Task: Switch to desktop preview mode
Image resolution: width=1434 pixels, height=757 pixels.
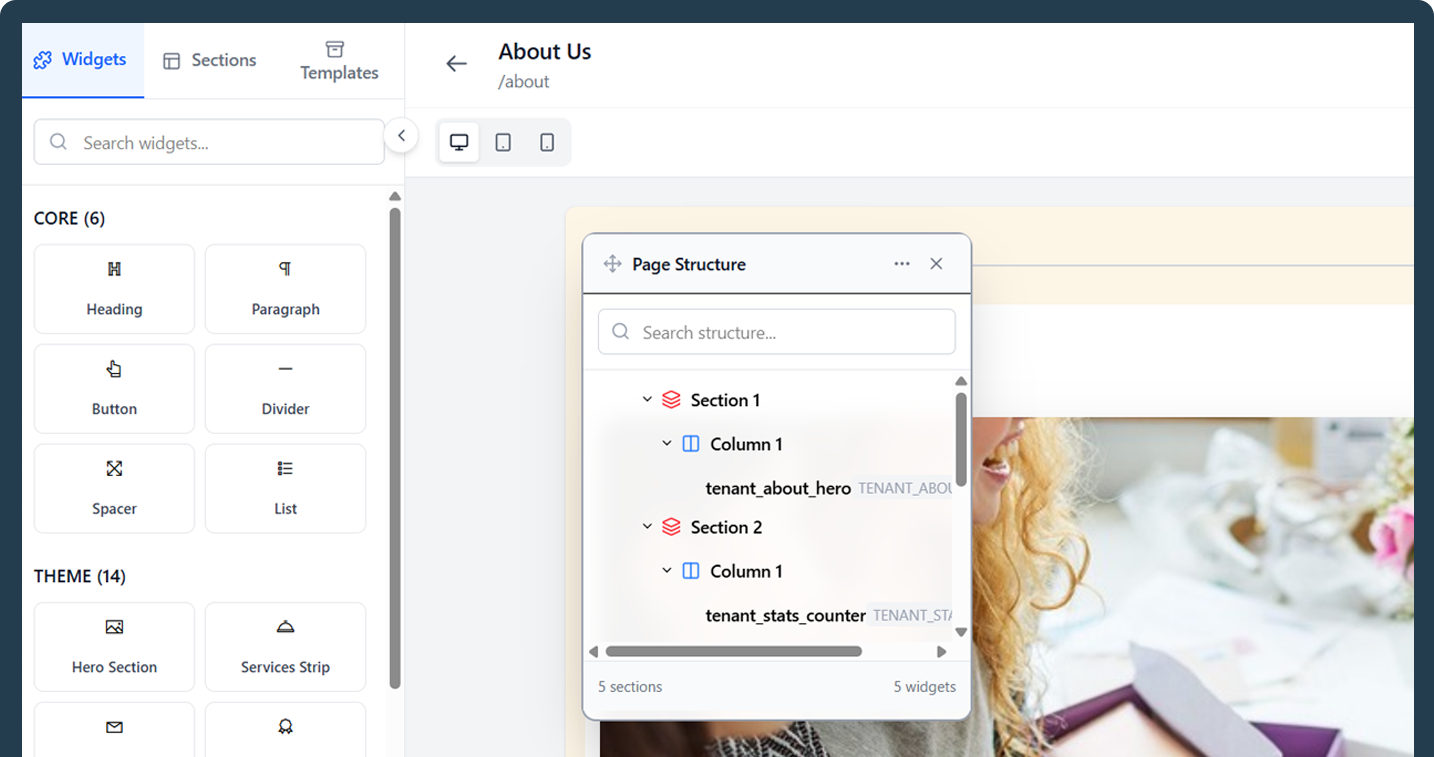Action: pyautogui.click(x=459, y=142)
